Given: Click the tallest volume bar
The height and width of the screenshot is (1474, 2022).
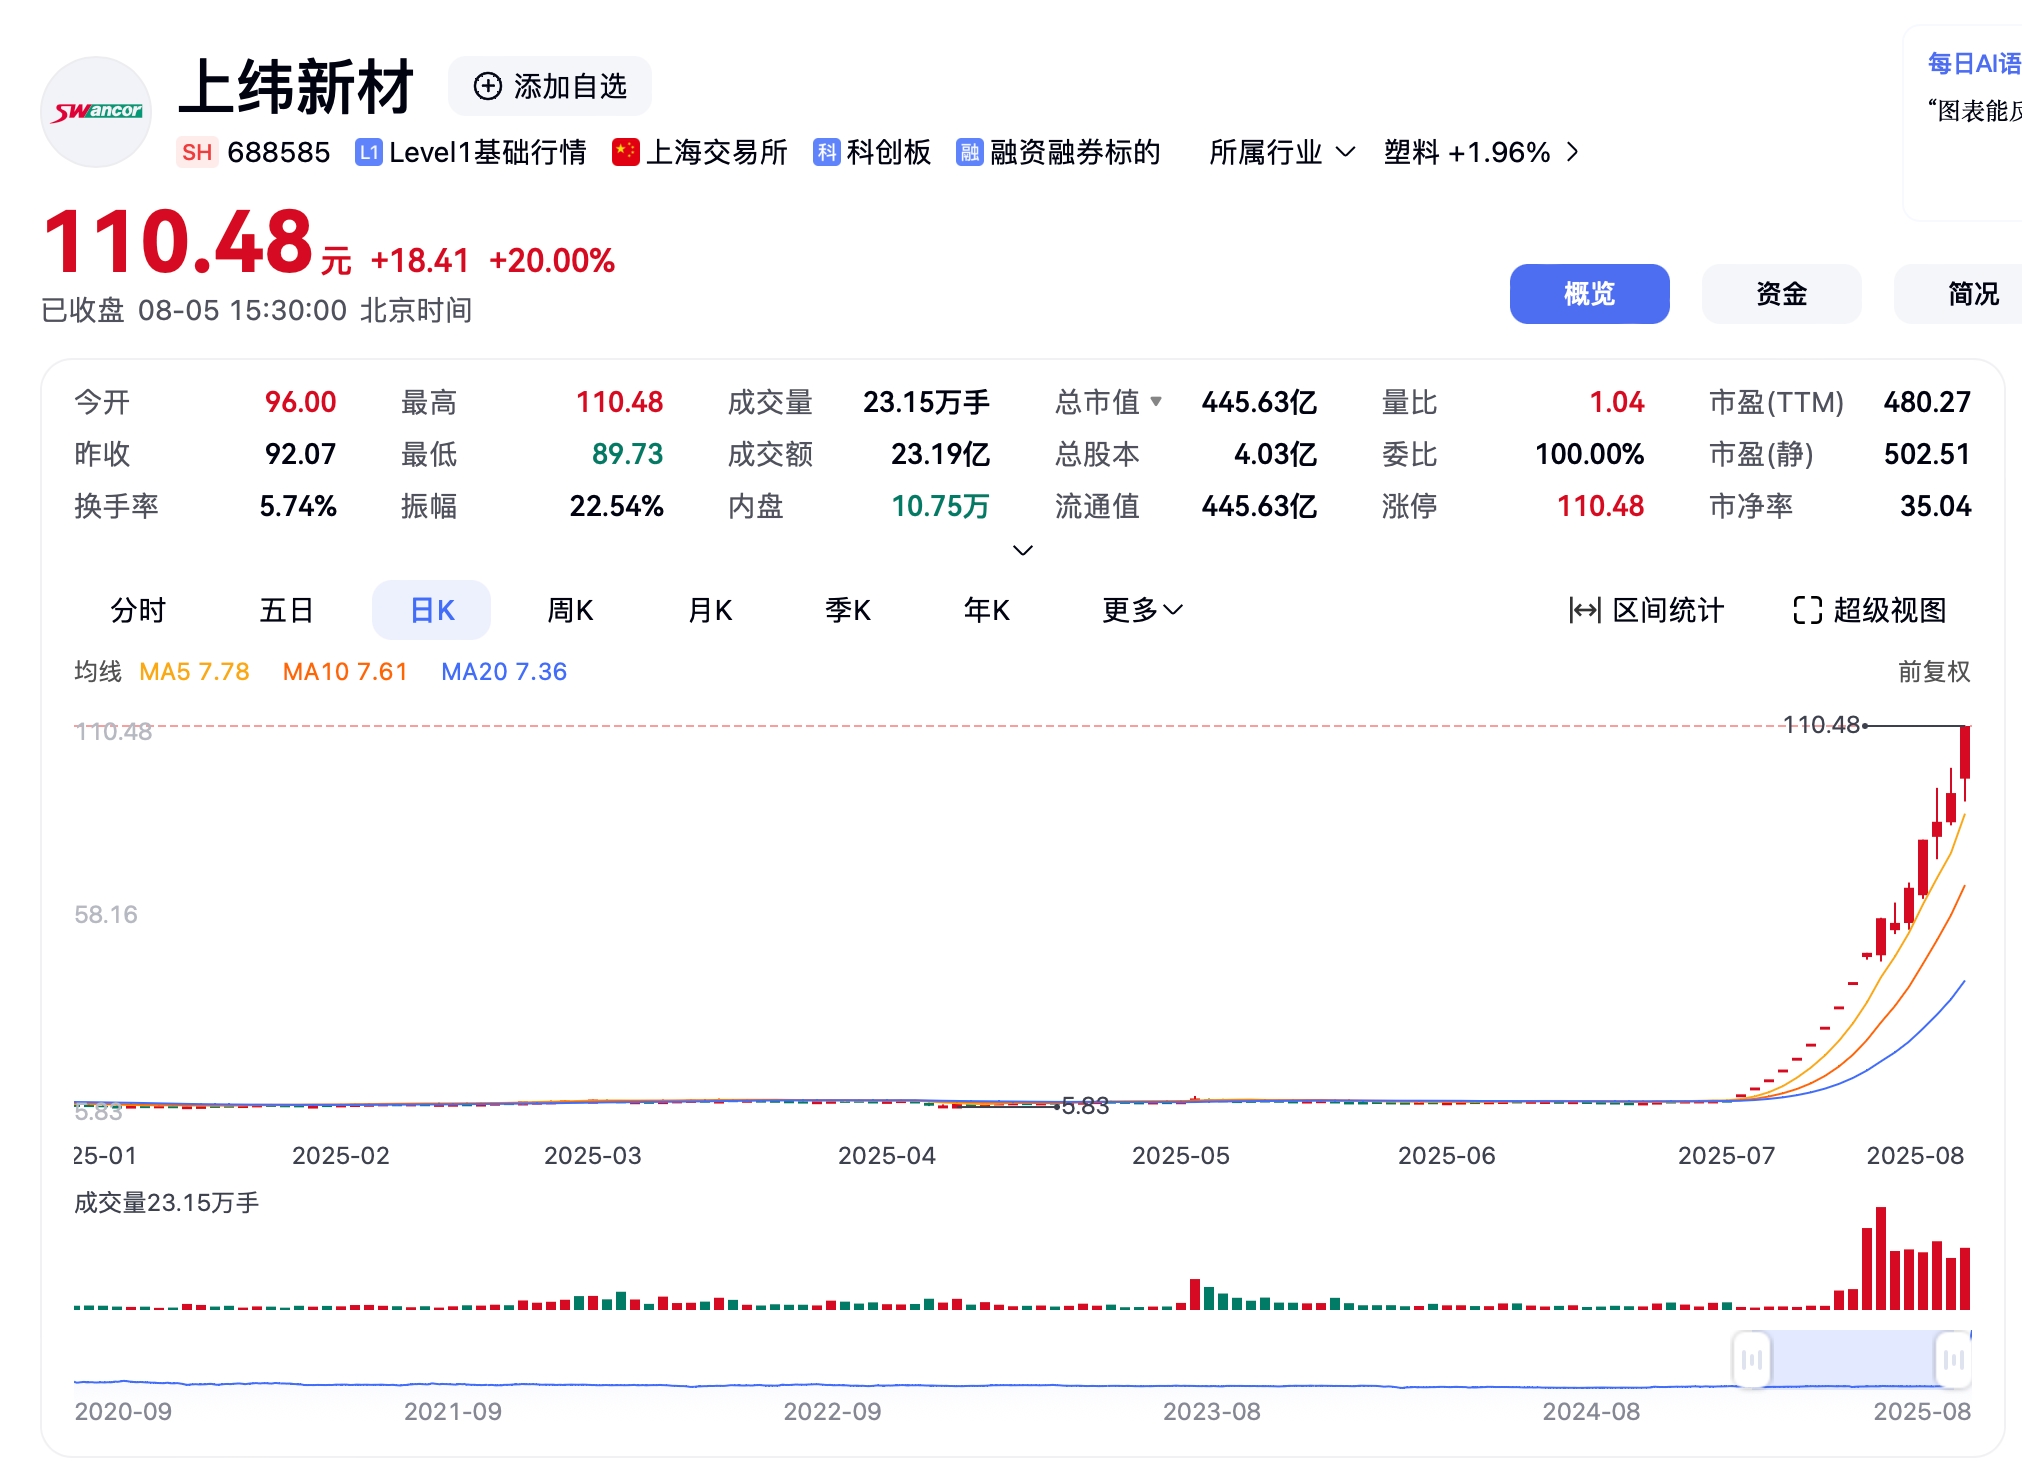Looking at the screenshot, I should (1881, 1258).
